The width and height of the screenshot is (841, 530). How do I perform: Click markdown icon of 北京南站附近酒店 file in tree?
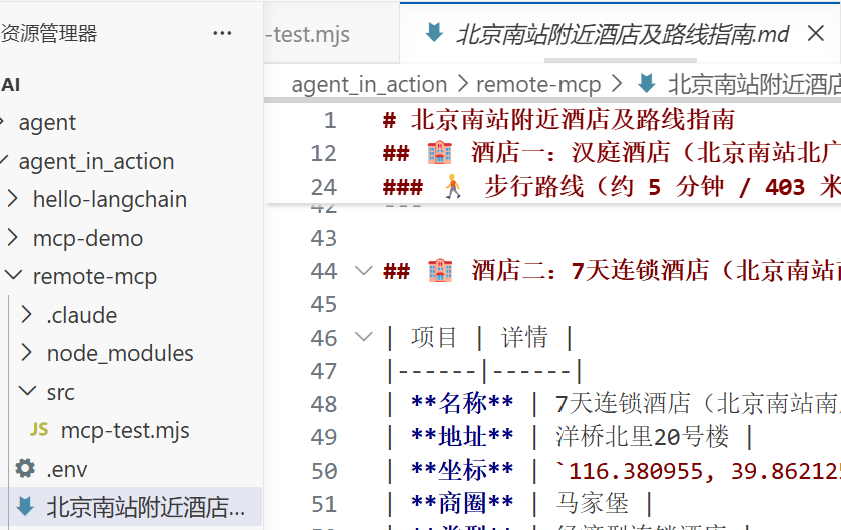coord(25,506)
